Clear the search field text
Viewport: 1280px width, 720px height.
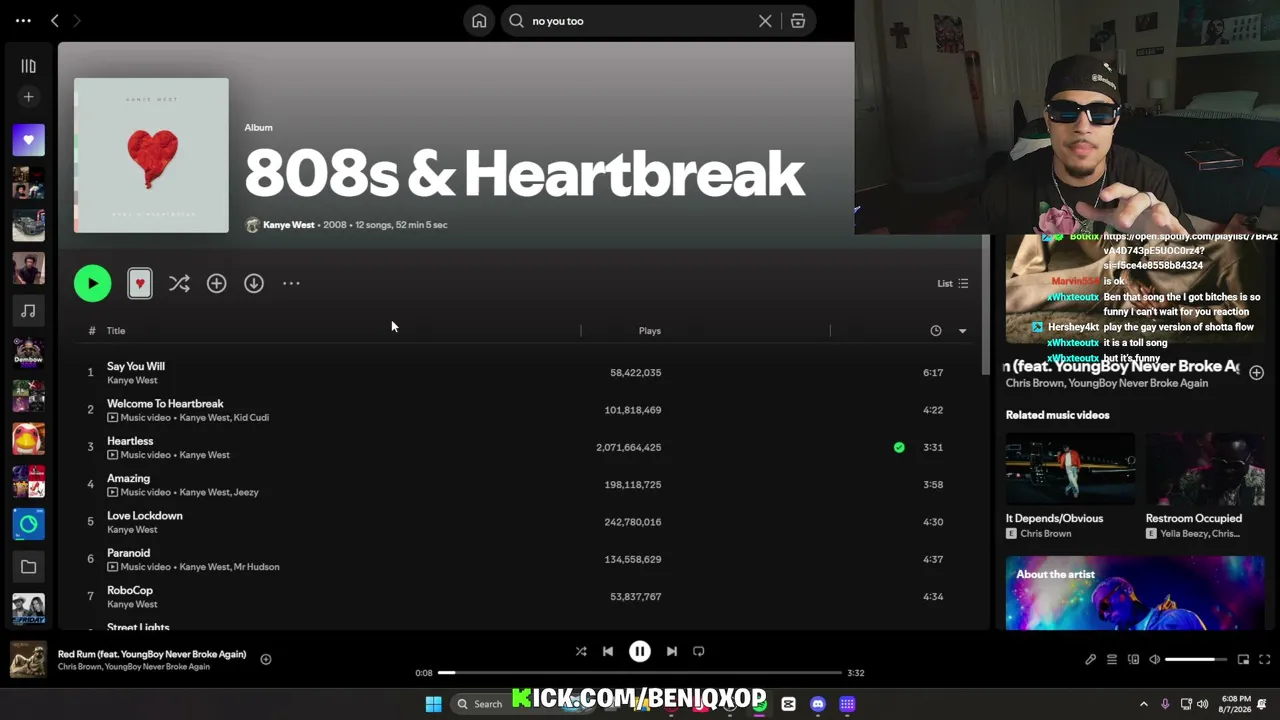[765, 21]
